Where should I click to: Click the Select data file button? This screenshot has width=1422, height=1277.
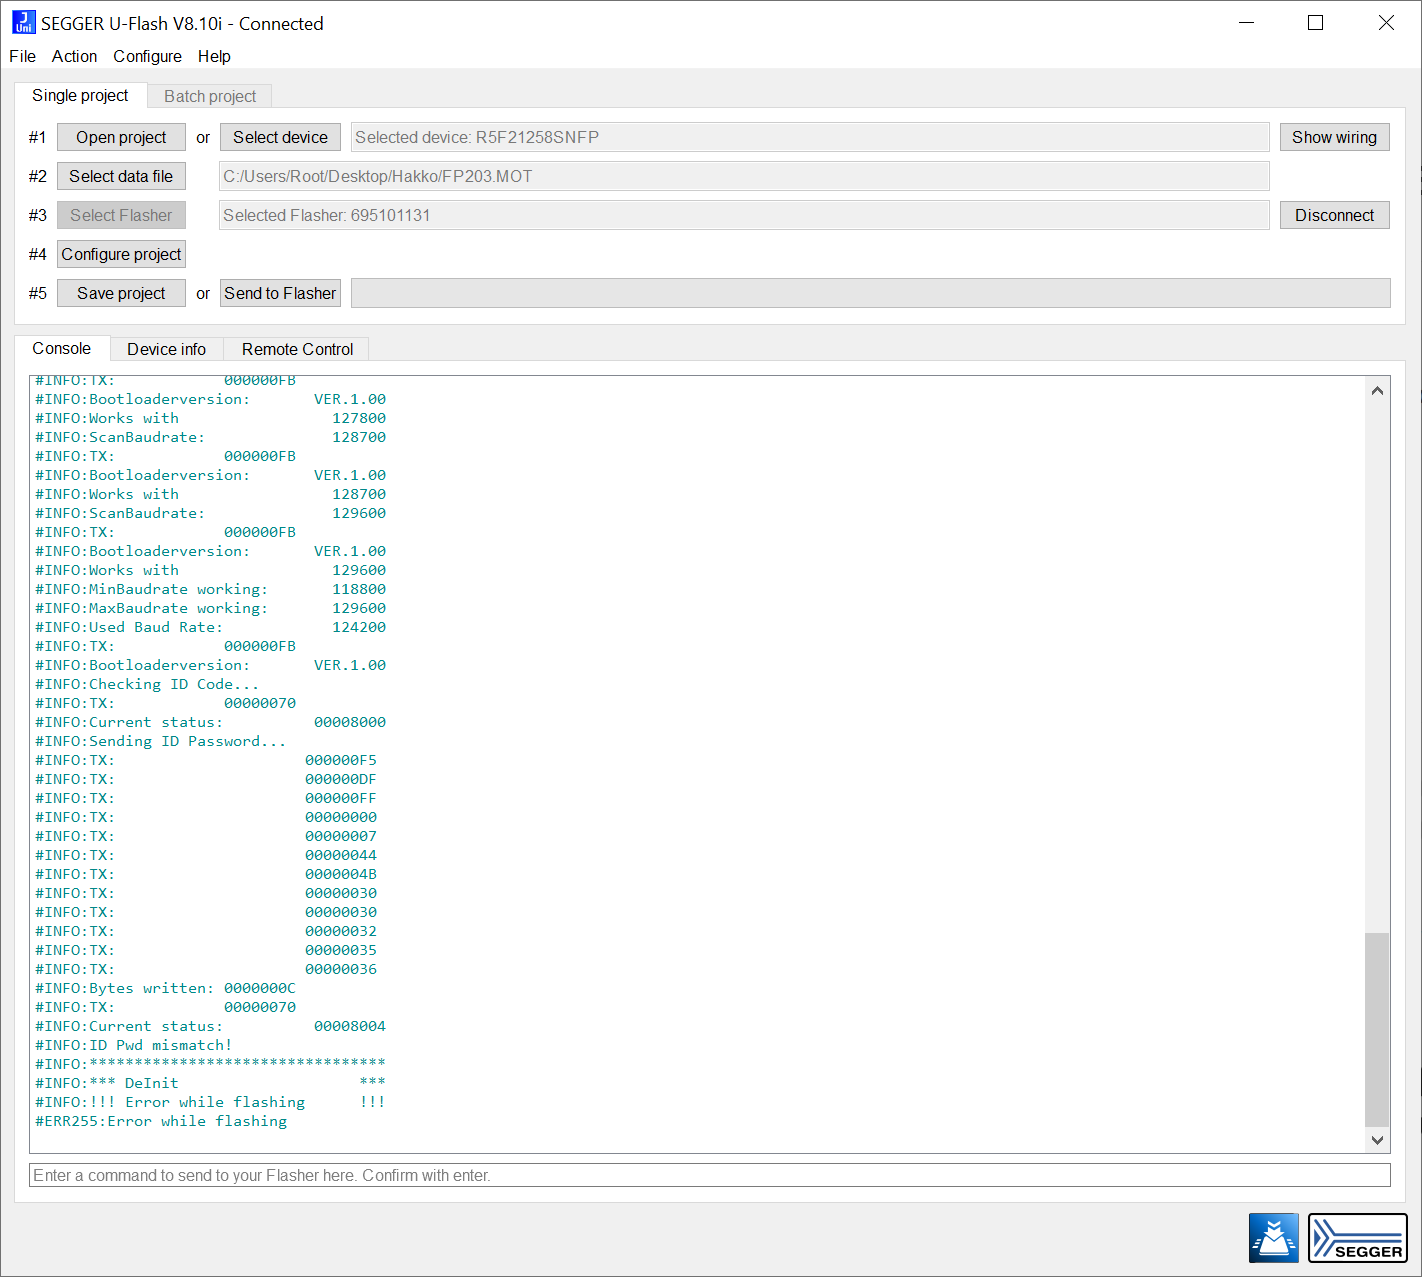[x=121, y=176]
